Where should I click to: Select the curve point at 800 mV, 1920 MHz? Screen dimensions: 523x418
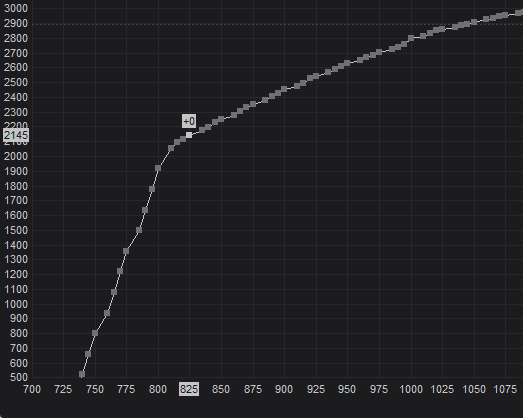[158, 168]
